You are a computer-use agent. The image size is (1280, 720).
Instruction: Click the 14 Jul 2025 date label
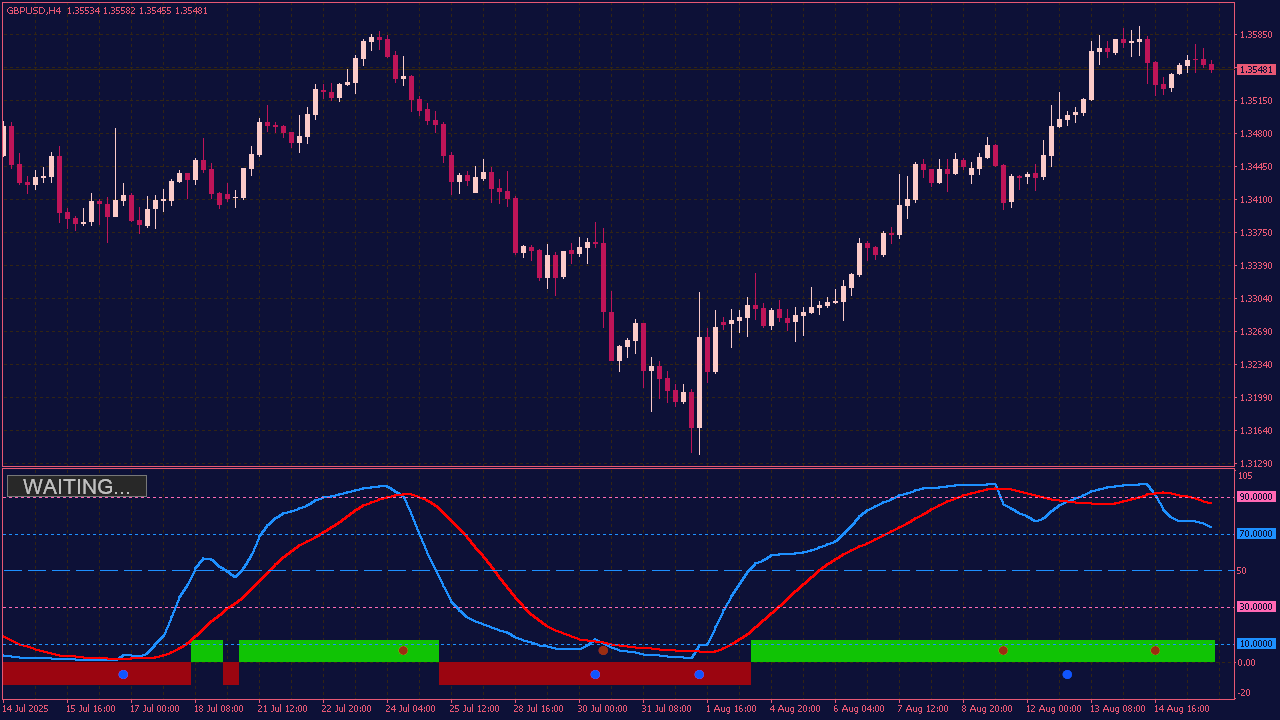tap(25, 708)
